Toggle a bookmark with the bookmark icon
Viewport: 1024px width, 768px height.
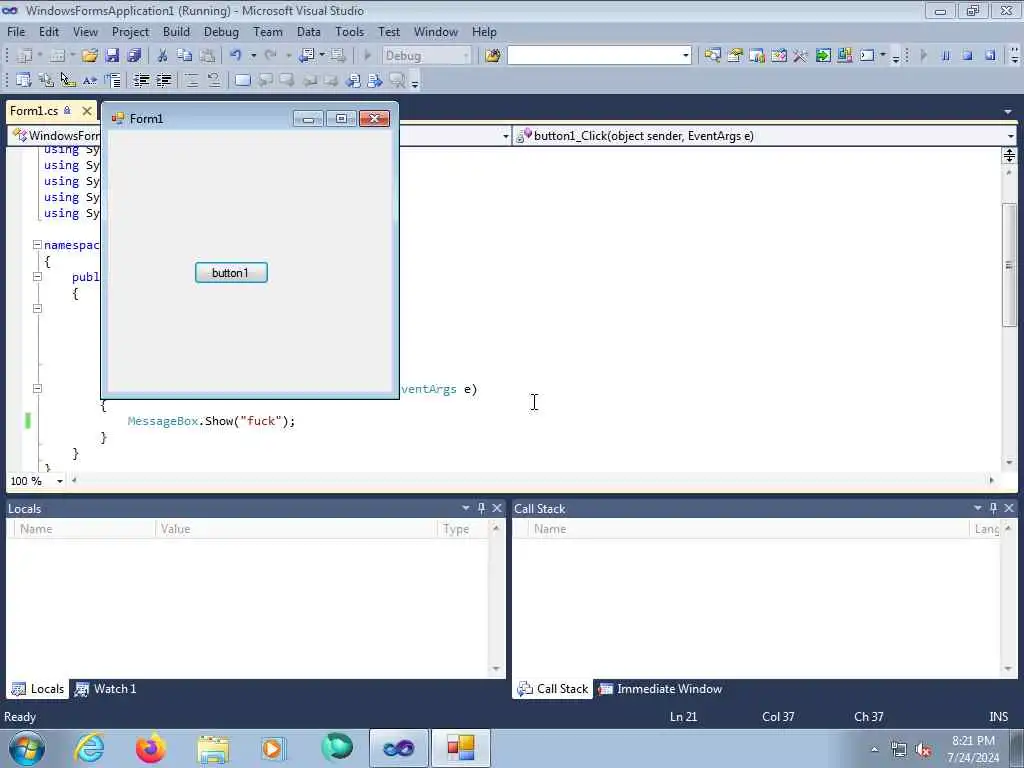click(242, 80)
